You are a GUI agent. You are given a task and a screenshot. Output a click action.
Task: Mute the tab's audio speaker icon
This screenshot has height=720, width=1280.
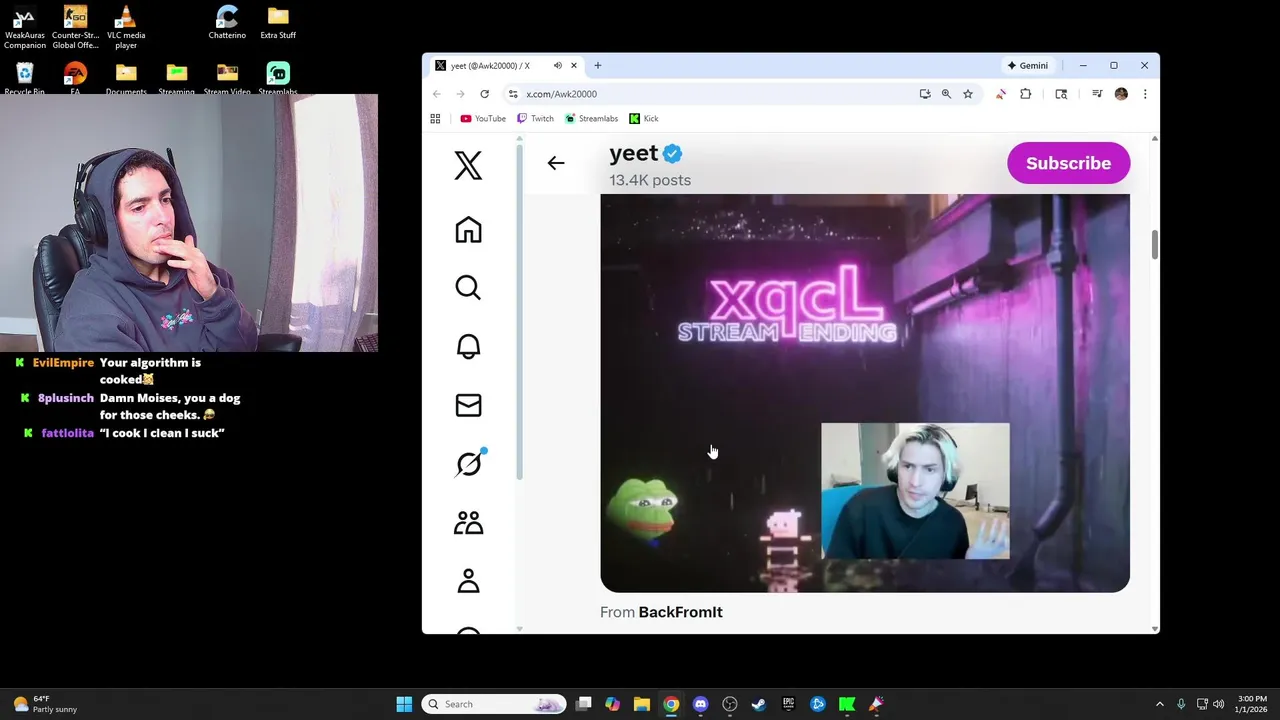click(x=558, y=66)
